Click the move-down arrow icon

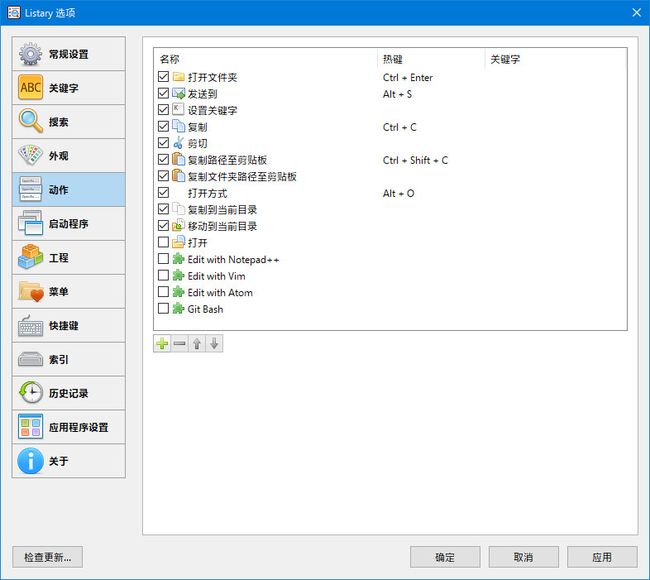[214, 344]
